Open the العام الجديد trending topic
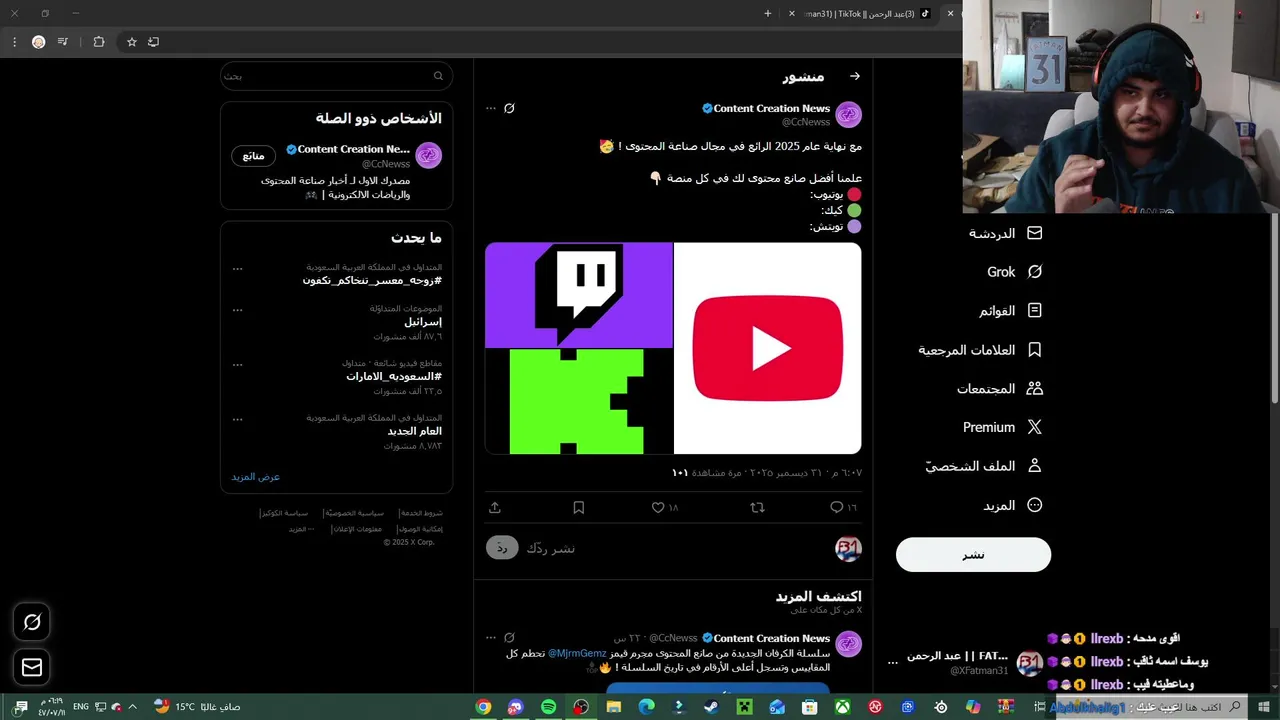 pos(414,431)
